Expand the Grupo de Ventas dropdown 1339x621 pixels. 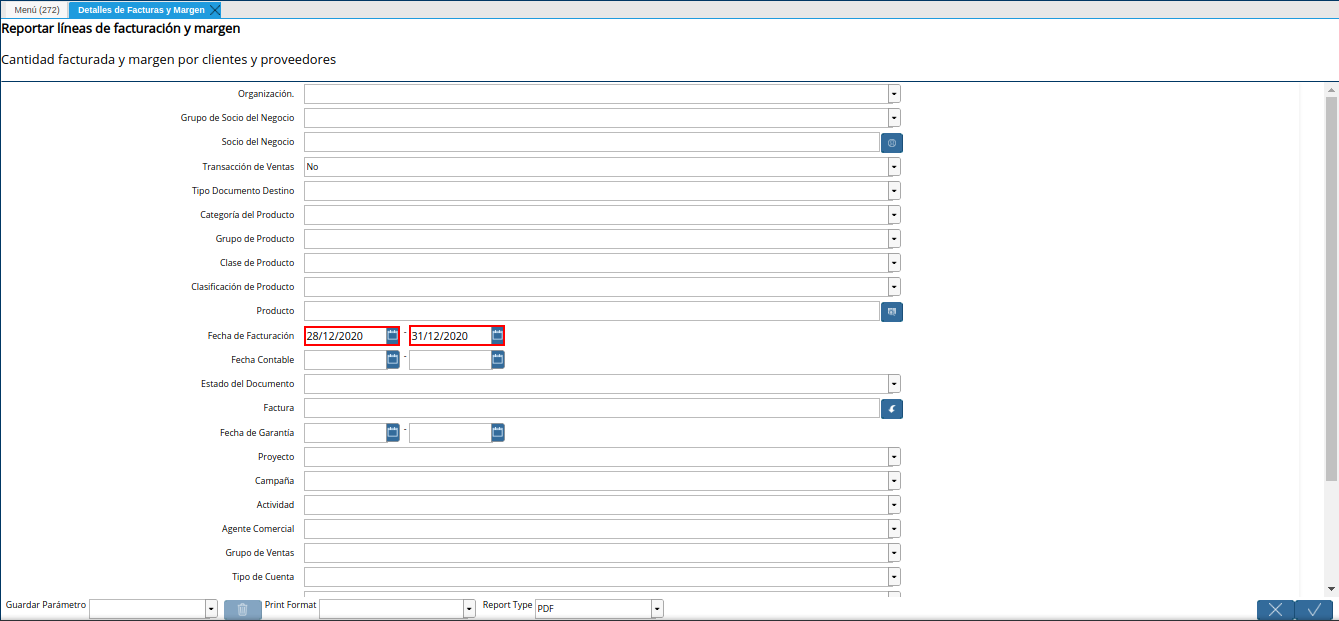894,553
